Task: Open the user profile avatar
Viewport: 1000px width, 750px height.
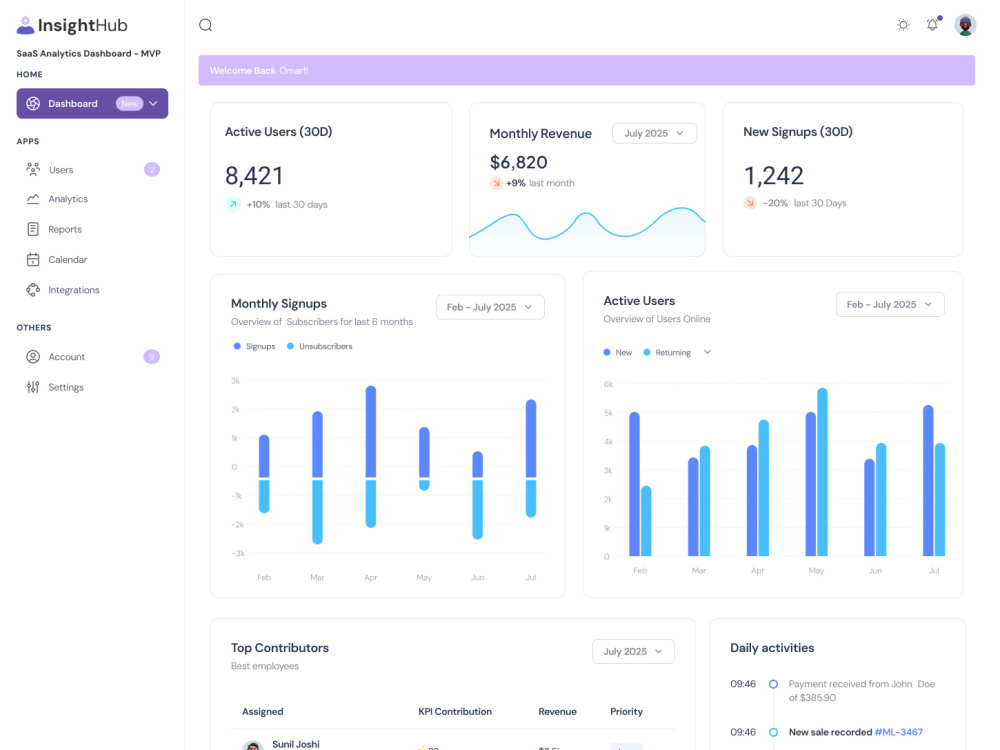Action: (965, 25)
